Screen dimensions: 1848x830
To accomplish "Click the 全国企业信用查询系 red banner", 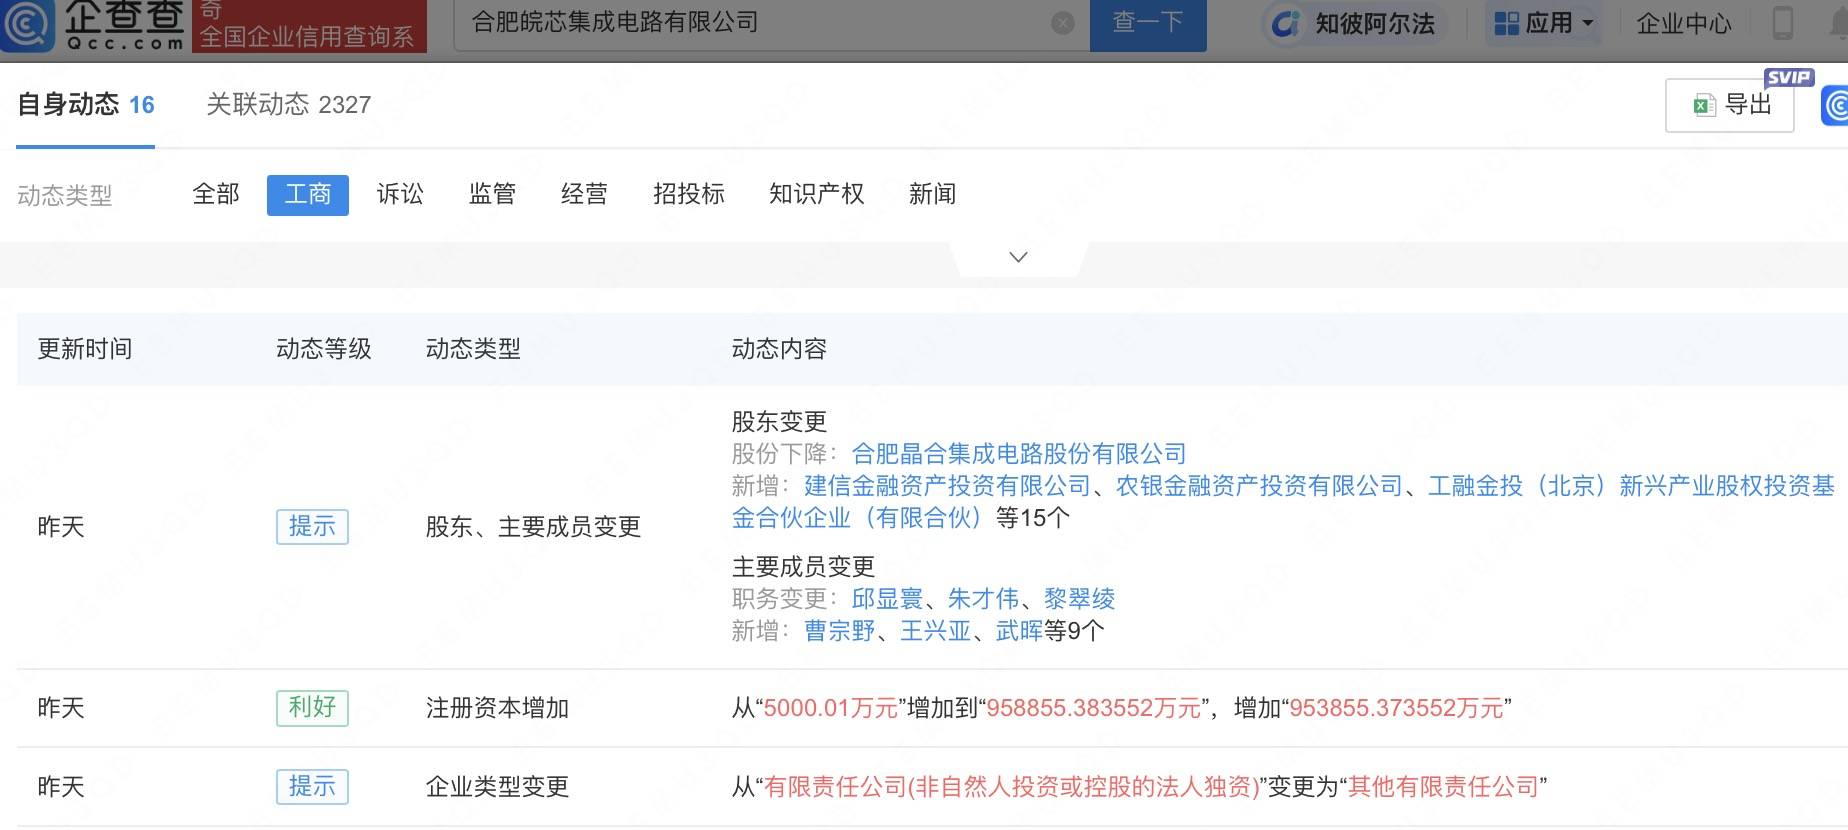I will tap(309, 26).
